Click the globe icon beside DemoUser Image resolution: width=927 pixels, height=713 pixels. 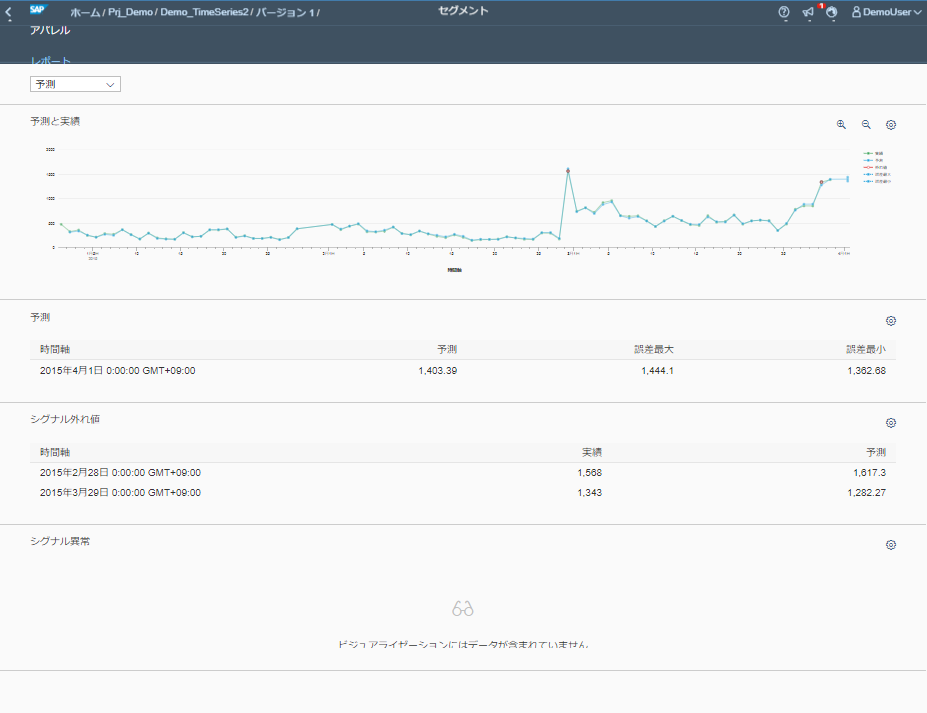pyautogui.click(x=831, y=12)
